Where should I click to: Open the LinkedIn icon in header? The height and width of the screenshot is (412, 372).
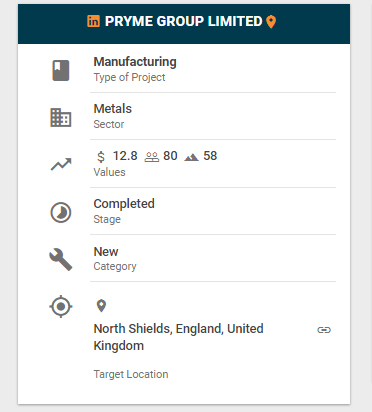point(93,21)
